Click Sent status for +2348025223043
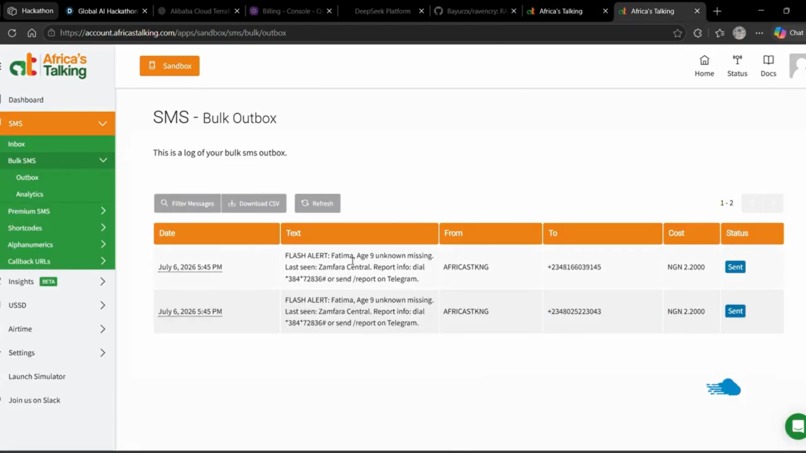 tap(735, 311)
